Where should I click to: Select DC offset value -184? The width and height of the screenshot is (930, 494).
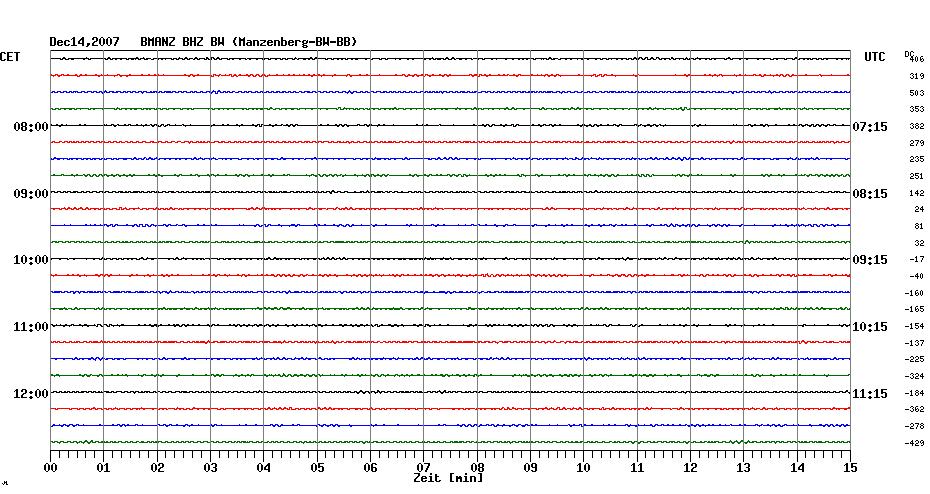[x=915, y=393]
